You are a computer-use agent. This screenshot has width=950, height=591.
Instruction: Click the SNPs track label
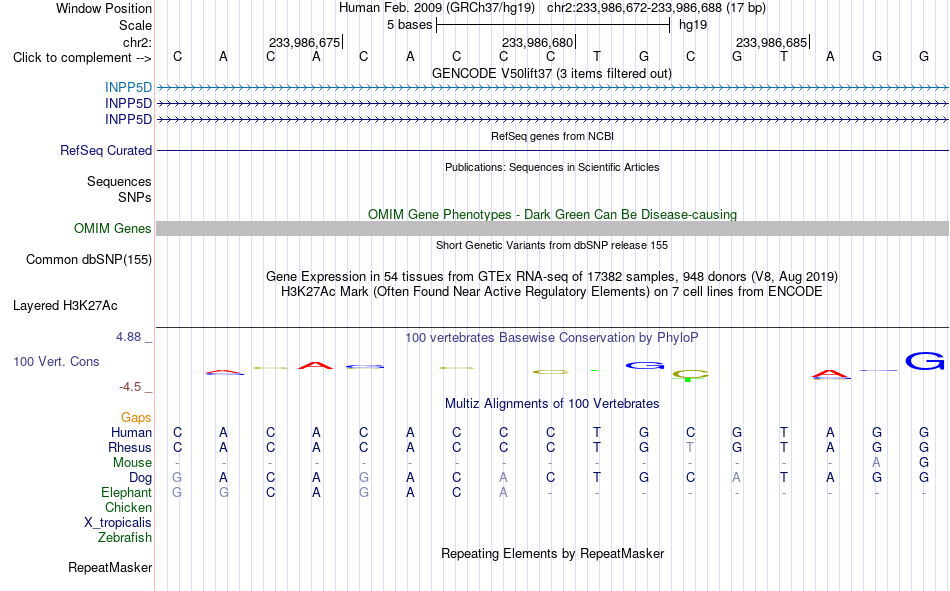point(135,197)
